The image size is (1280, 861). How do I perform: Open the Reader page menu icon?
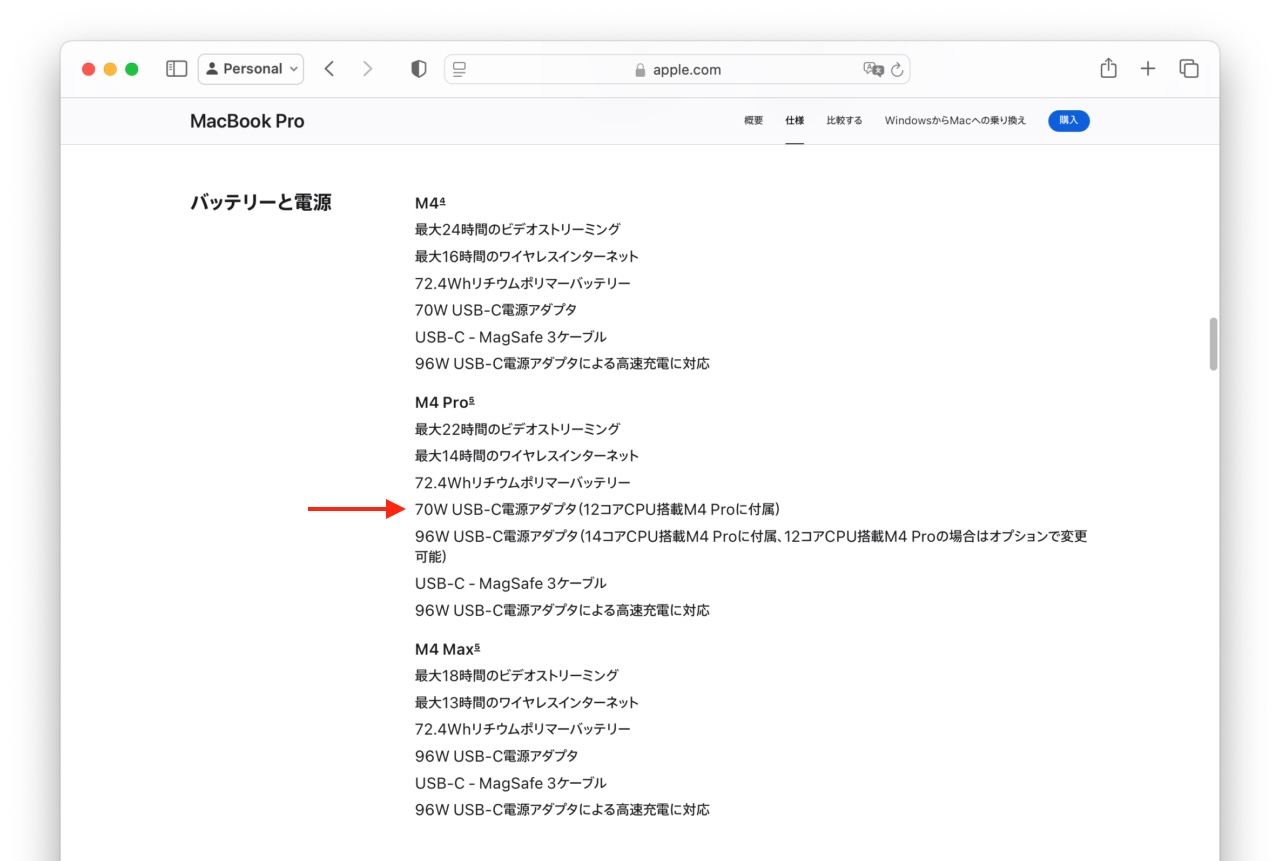click(460, 69)
